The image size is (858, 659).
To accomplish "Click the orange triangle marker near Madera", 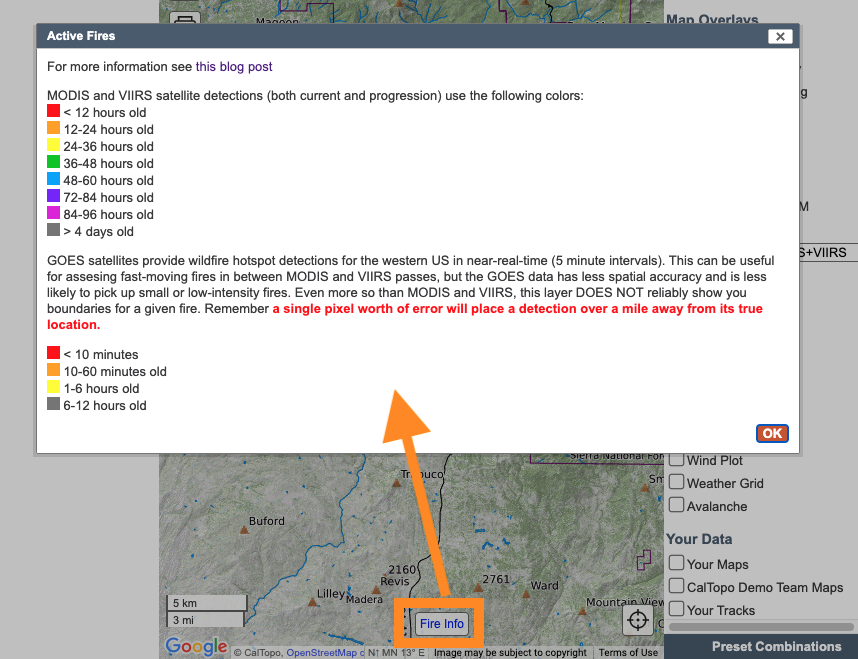I will 376,590.
